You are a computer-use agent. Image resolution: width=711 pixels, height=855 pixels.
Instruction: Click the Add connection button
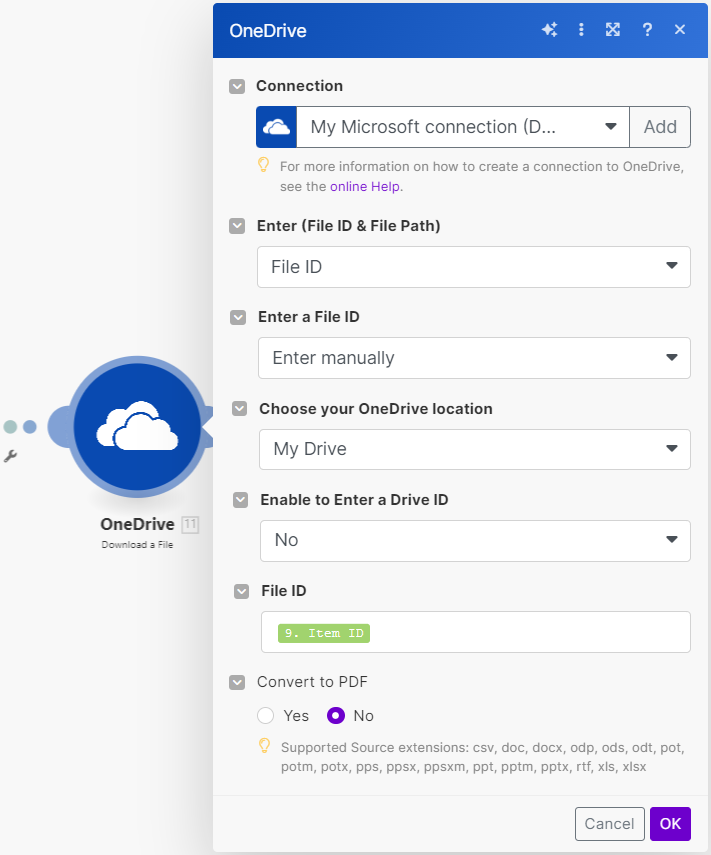click(x=660, y=127)
